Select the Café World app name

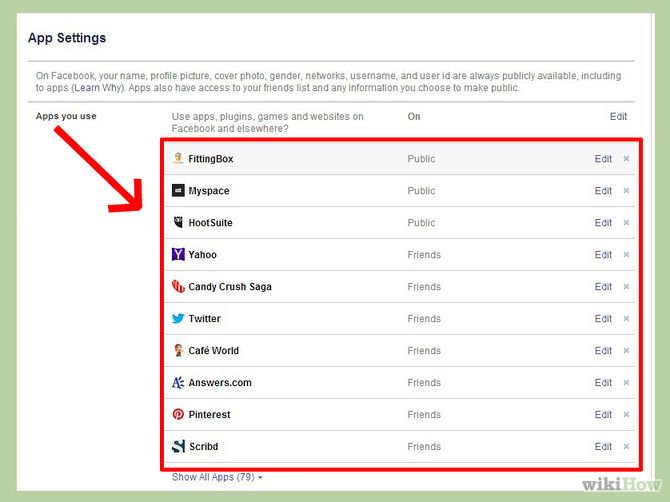pyautogui.click(x=213, y=351)
